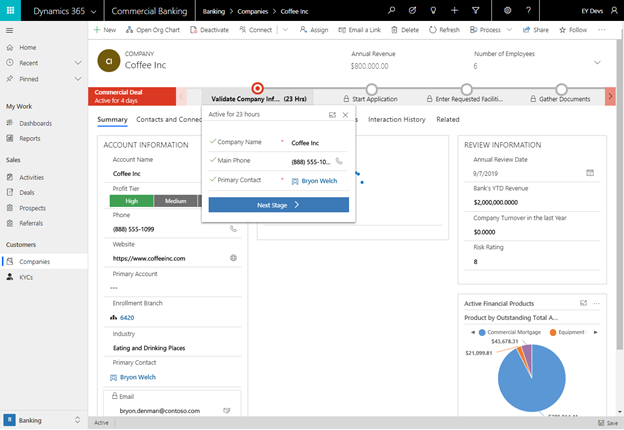Select the High profit tier option

pos(131,201)
